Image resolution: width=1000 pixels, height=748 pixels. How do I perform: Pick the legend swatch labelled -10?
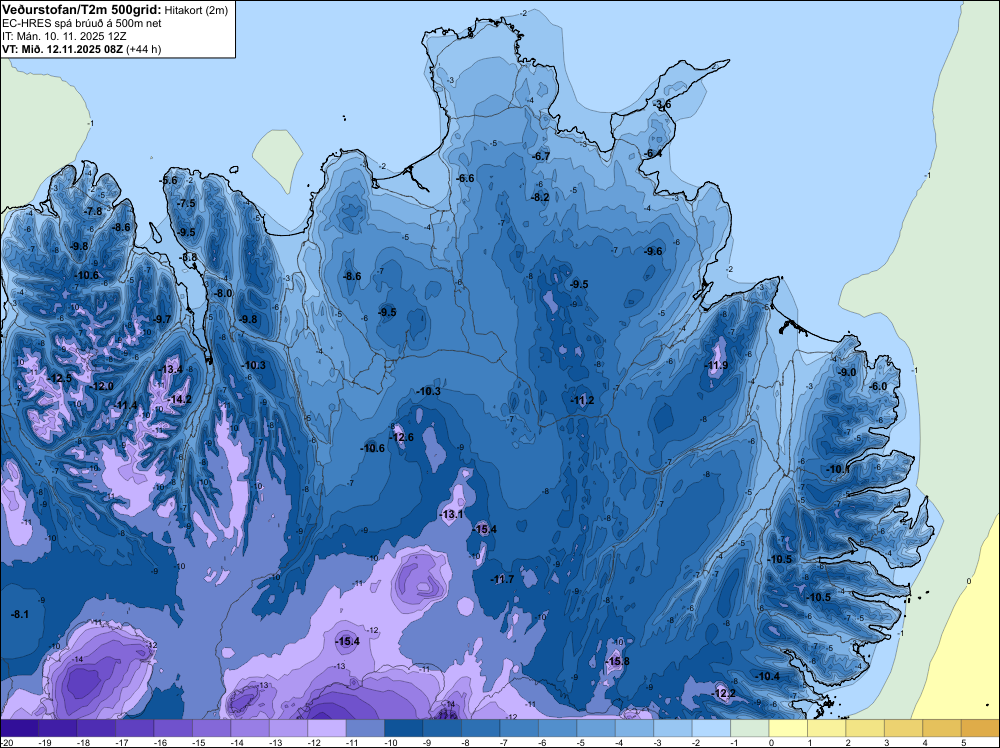point(404,728)
